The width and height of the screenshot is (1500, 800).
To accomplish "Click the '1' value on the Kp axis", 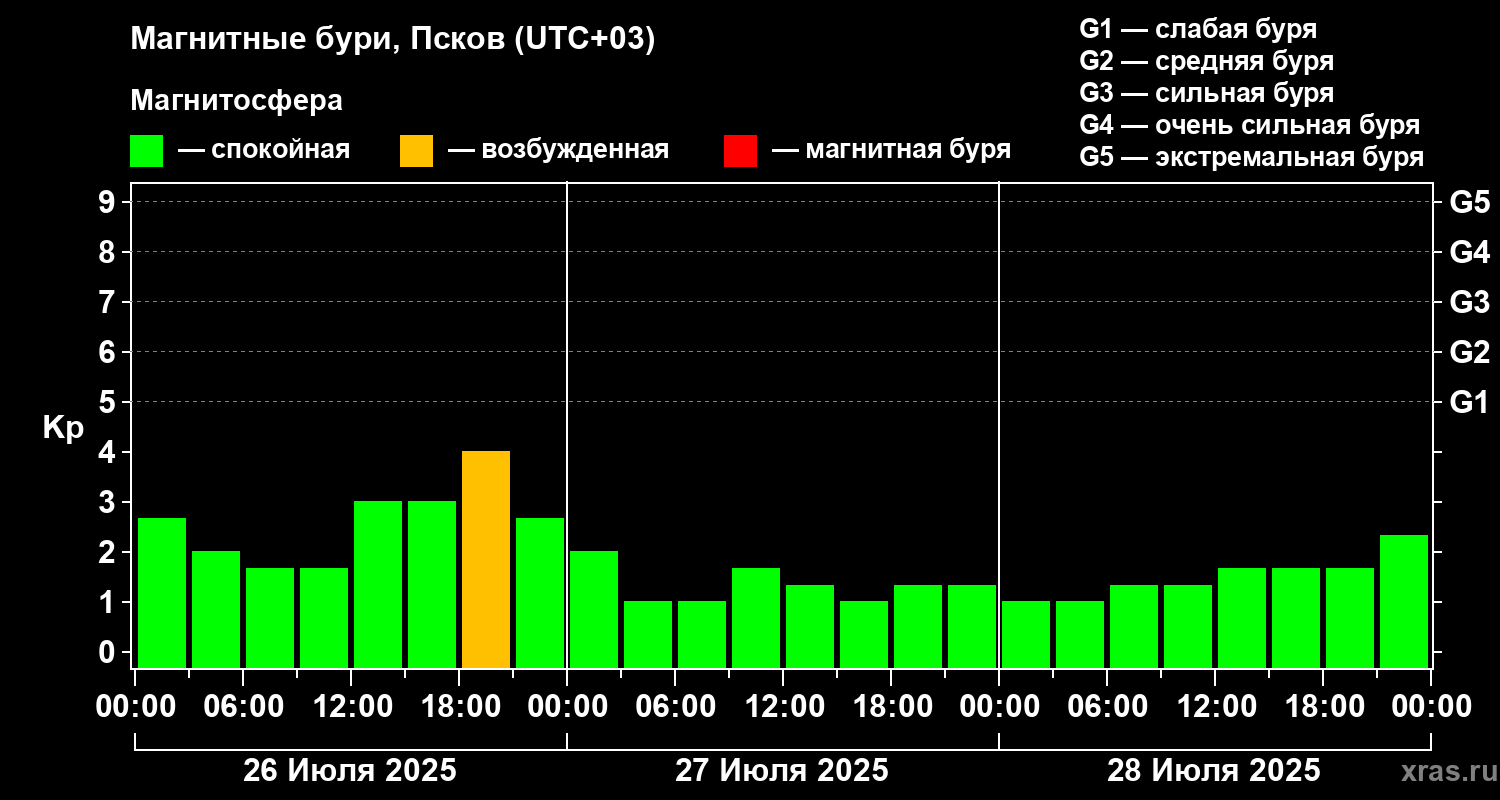I will point(109,602).
